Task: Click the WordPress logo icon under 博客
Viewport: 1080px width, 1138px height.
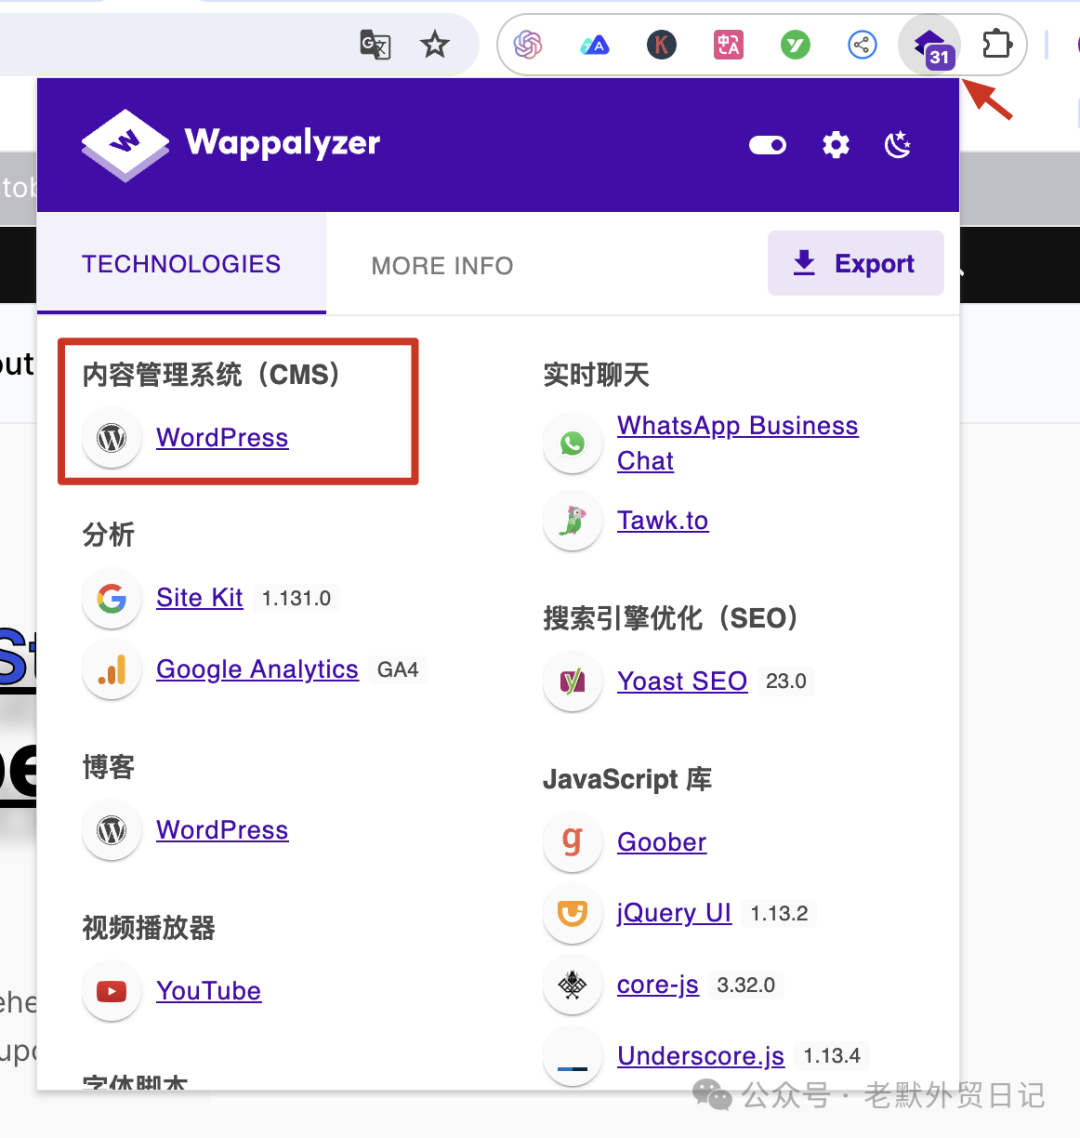Action: (112, 830)
